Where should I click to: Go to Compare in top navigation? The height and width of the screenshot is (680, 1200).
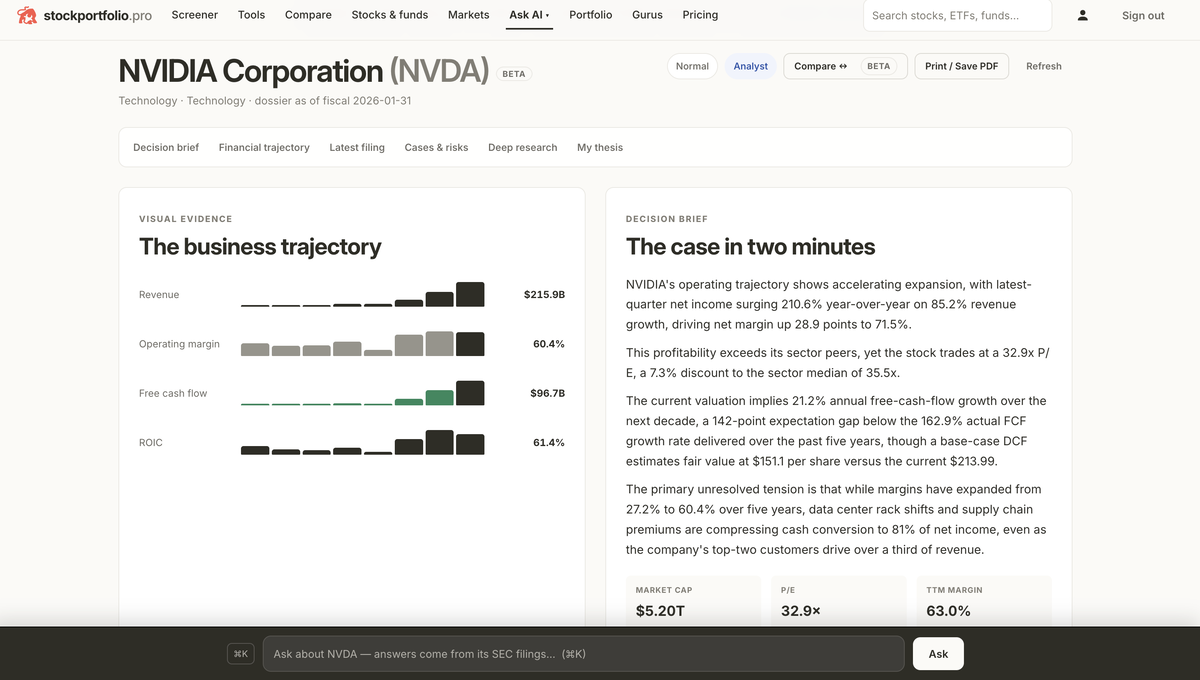(308, 15)
